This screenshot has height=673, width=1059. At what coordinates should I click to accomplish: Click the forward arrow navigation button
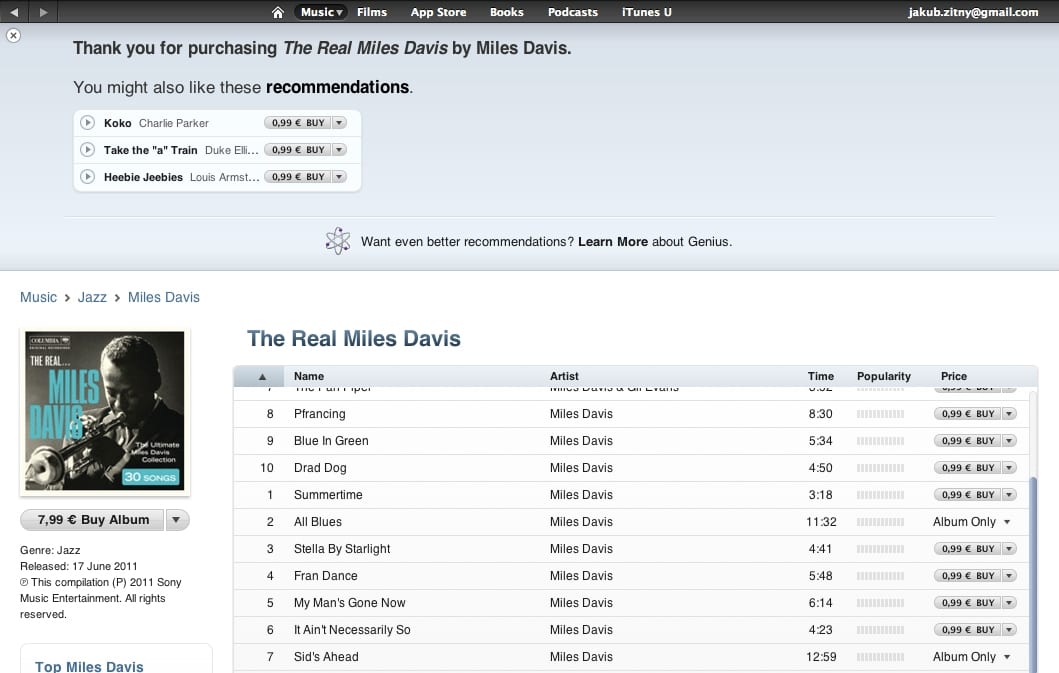tap(42, 12)
